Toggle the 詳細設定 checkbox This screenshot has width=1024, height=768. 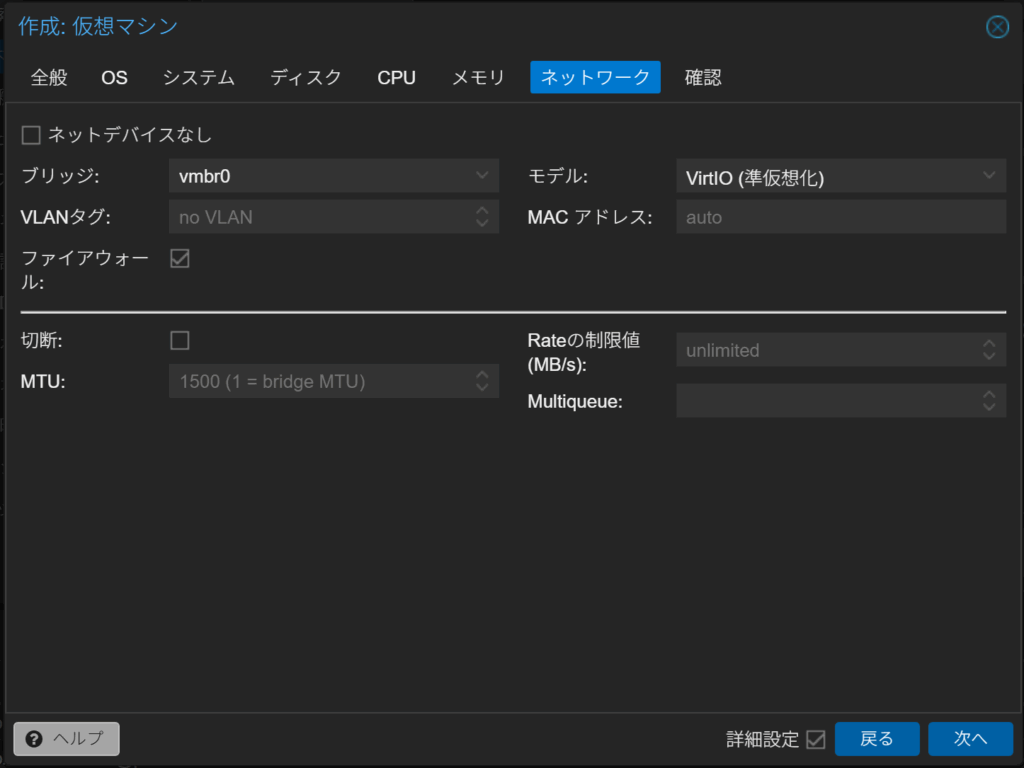816,739
